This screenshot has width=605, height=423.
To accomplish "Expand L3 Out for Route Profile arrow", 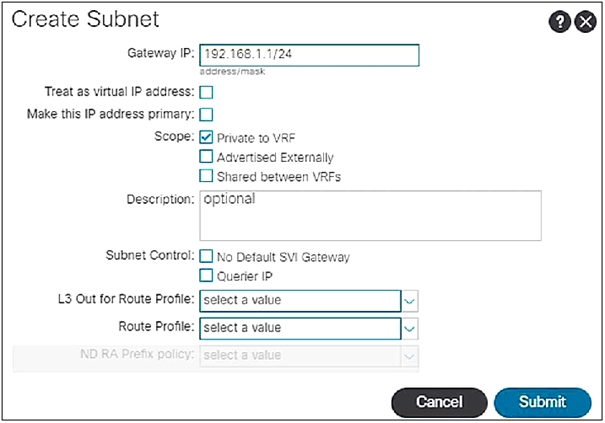I will pos(409,300).
